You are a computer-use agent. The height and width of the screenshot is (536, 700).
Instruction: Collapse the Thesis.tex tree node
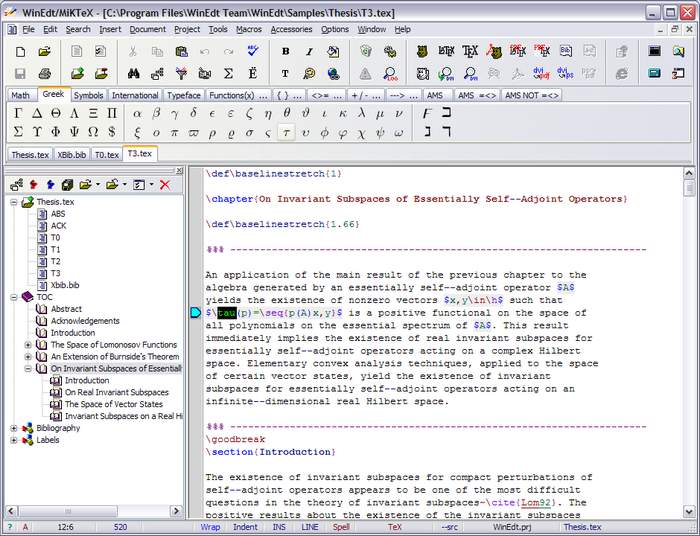click(x=14, y=202)
